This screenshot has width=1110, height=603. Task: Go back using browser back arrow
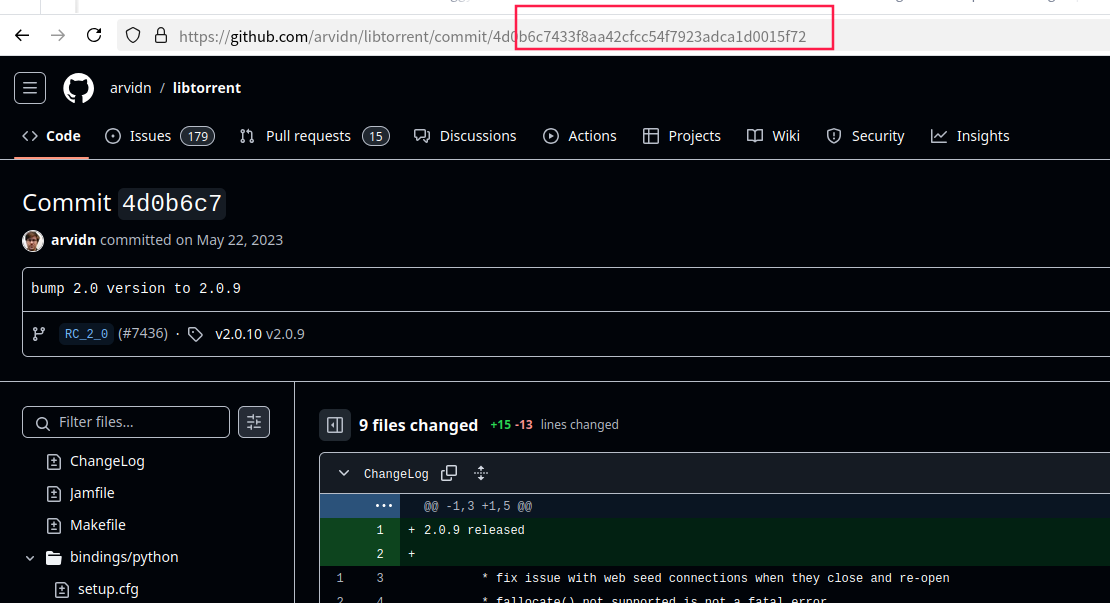point(22,36)
